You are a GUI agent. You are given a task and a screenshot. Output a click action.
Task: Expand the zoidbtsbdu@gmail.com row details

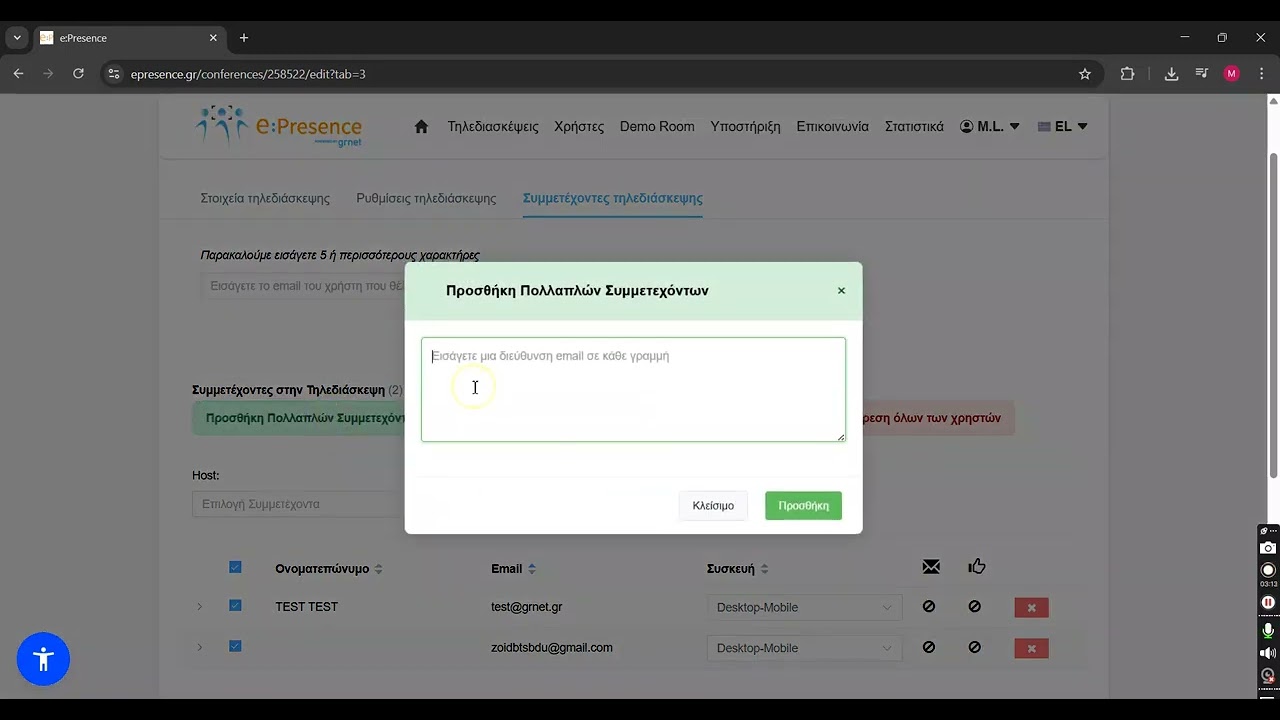point(199,648)
